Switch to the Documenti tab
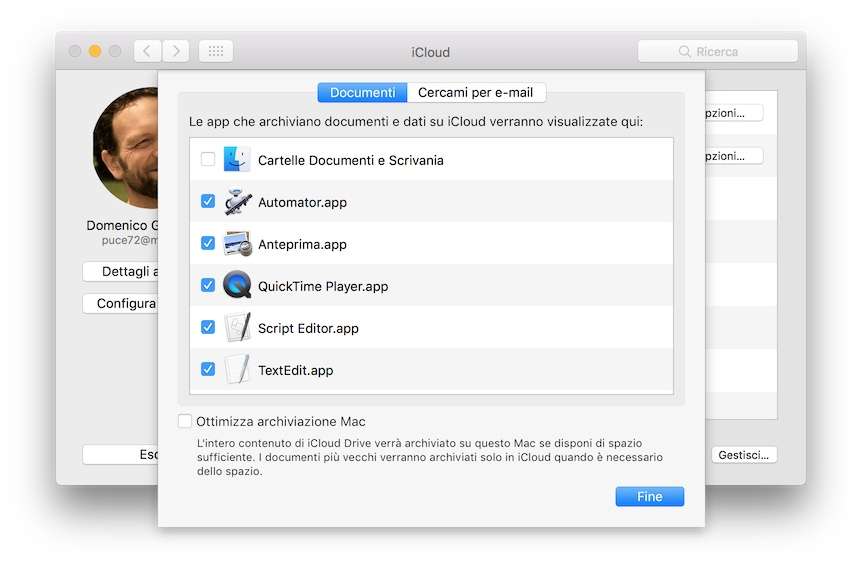This screenshot has height=565, width=862. [x=362, y=93]
